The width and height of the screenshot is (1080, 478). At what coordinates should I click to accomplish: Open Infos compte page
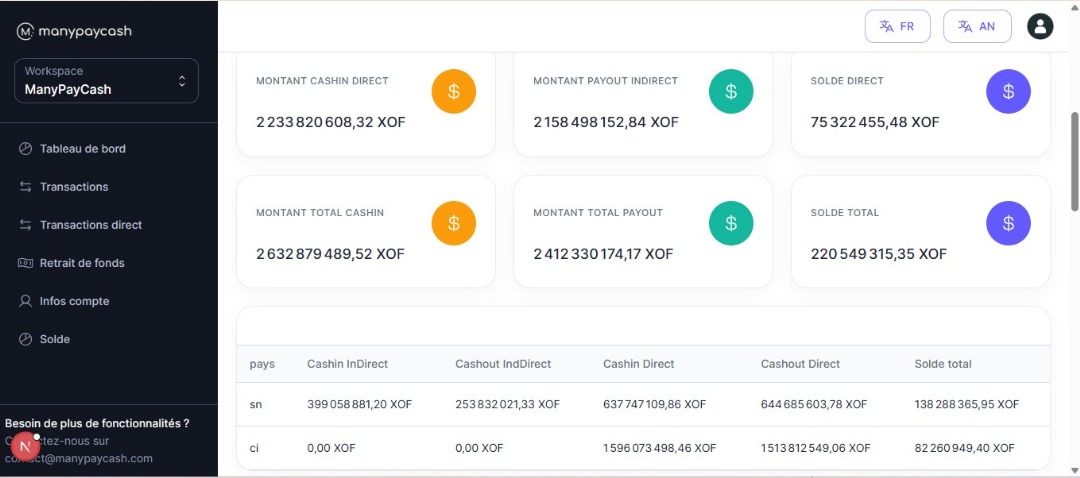74,301
